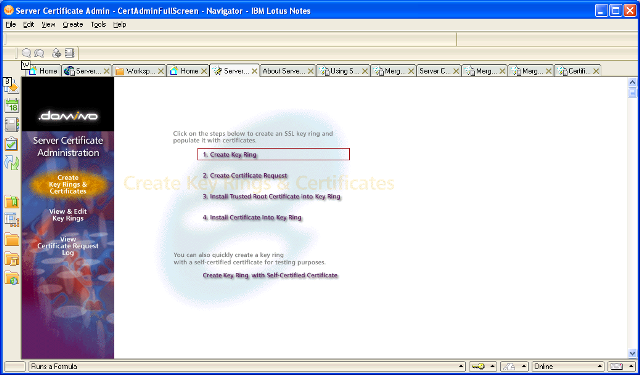
Task: Click the mail envelope status bar icon
Action: [618, 366]
